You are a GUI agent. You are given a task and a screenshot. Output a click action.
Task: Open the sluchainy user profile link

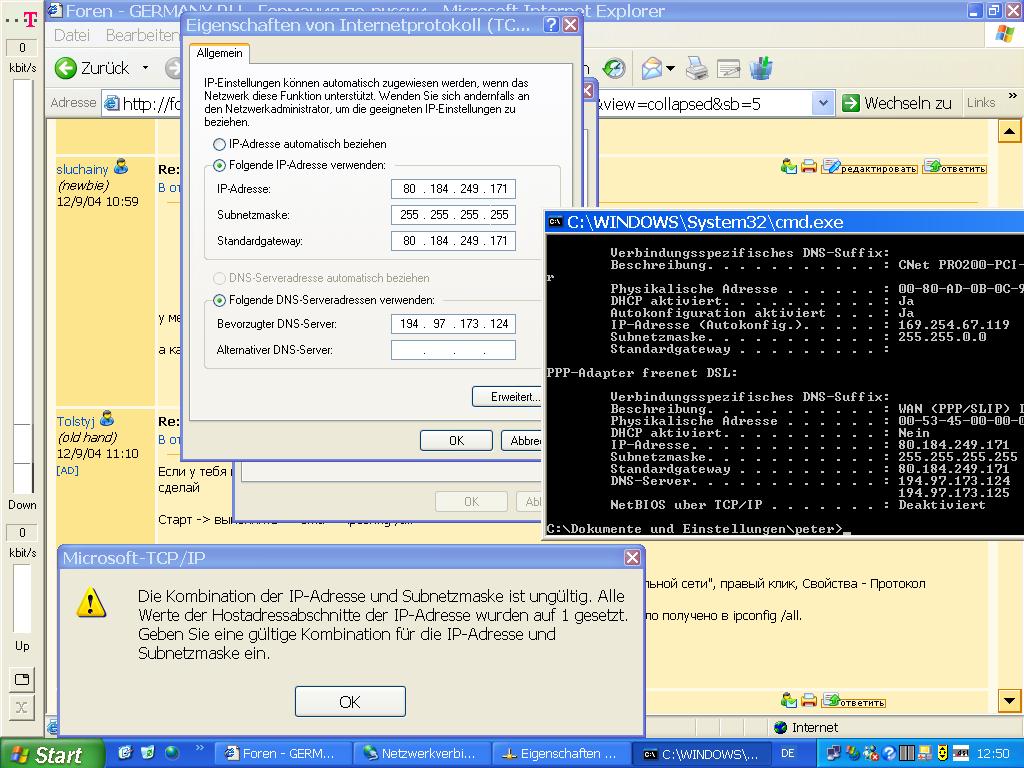(82, 170)
